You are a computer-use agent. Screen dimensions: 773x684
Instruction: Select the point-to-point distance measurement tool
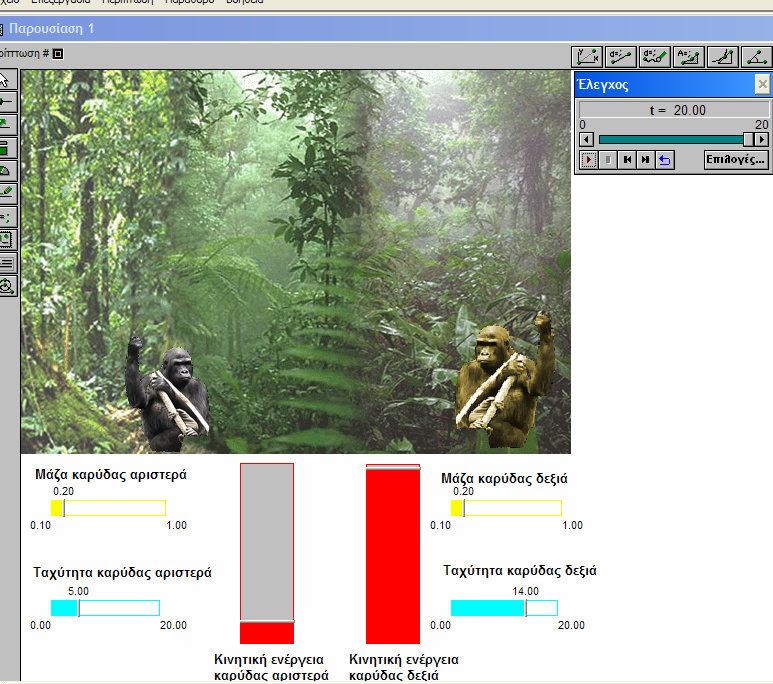tap(621, 57)
